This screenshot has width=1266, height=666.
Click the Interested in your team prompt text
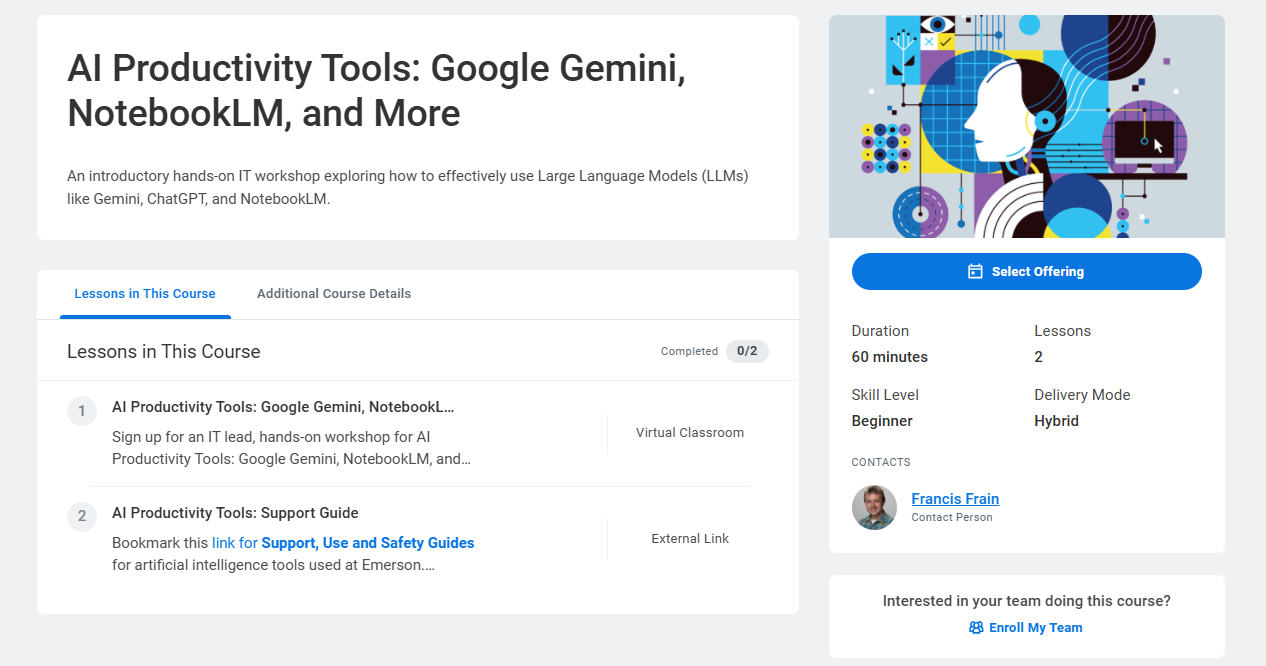tap(1027, 601)
